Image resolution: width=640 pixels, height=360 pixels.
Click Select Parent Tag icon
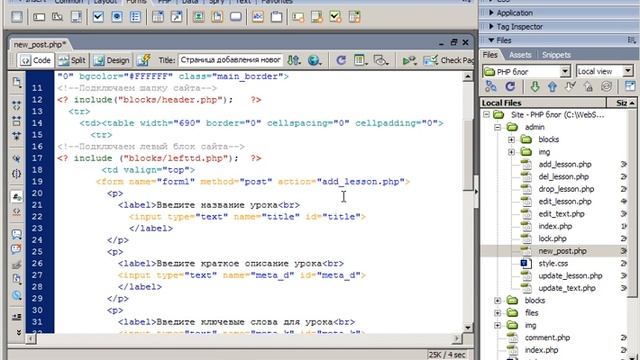(x=16, y=158)
